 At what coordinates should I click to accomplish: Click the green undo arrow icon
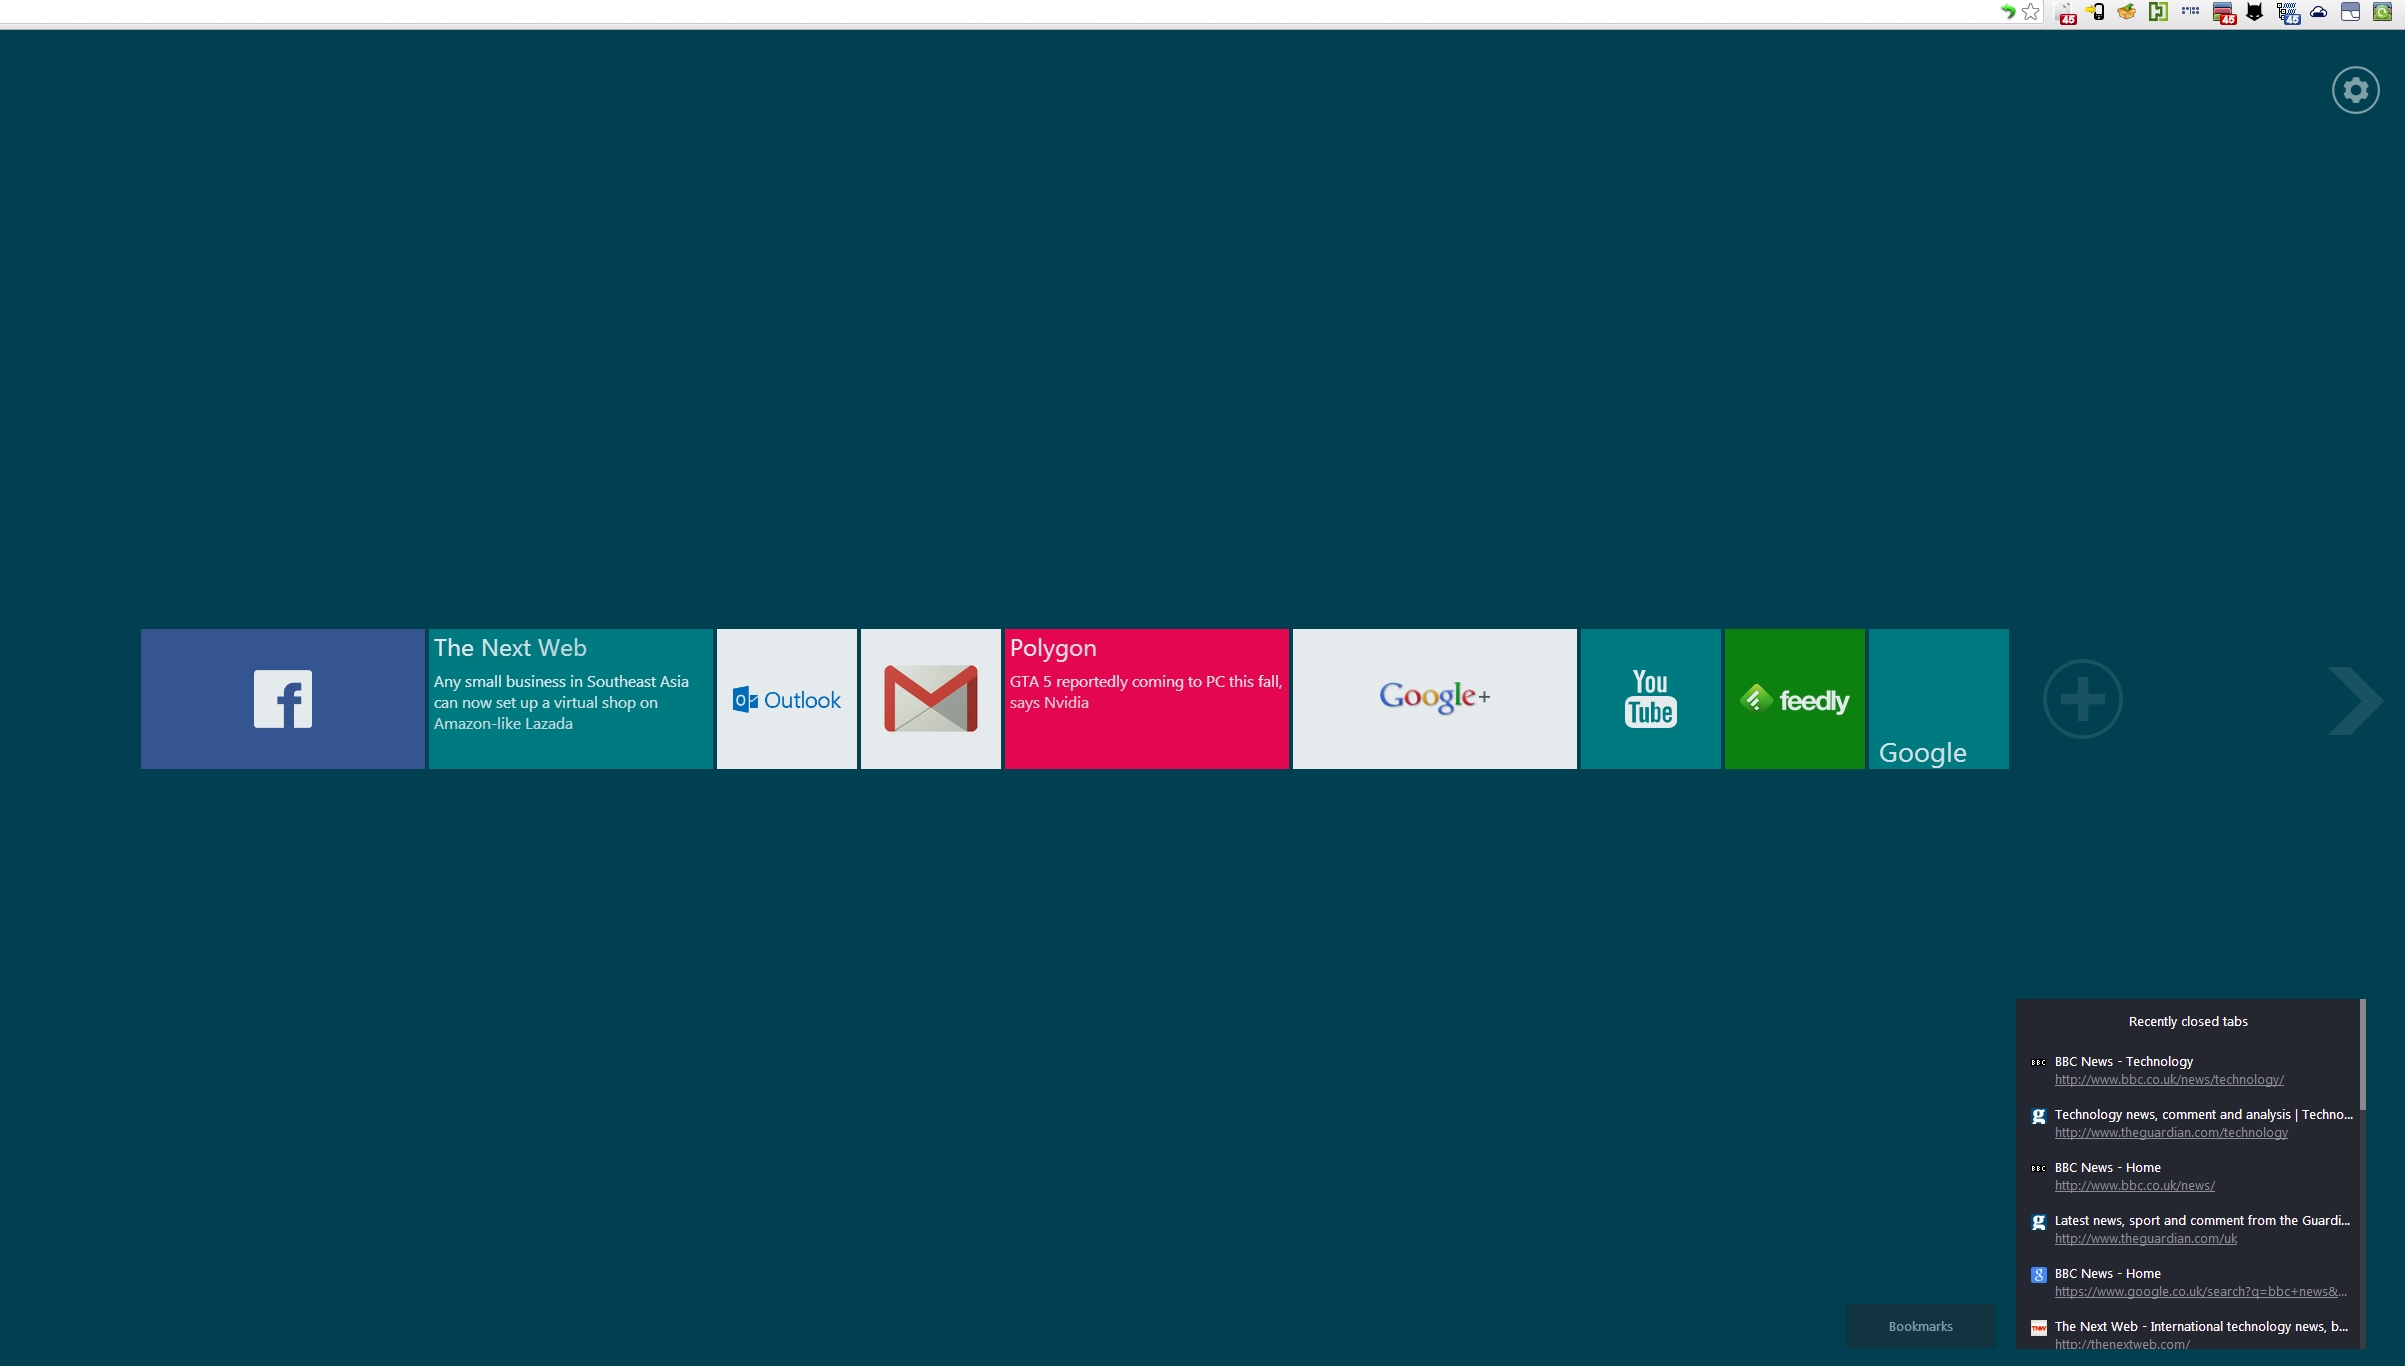pyautogui.click(x=2006, y=12)
